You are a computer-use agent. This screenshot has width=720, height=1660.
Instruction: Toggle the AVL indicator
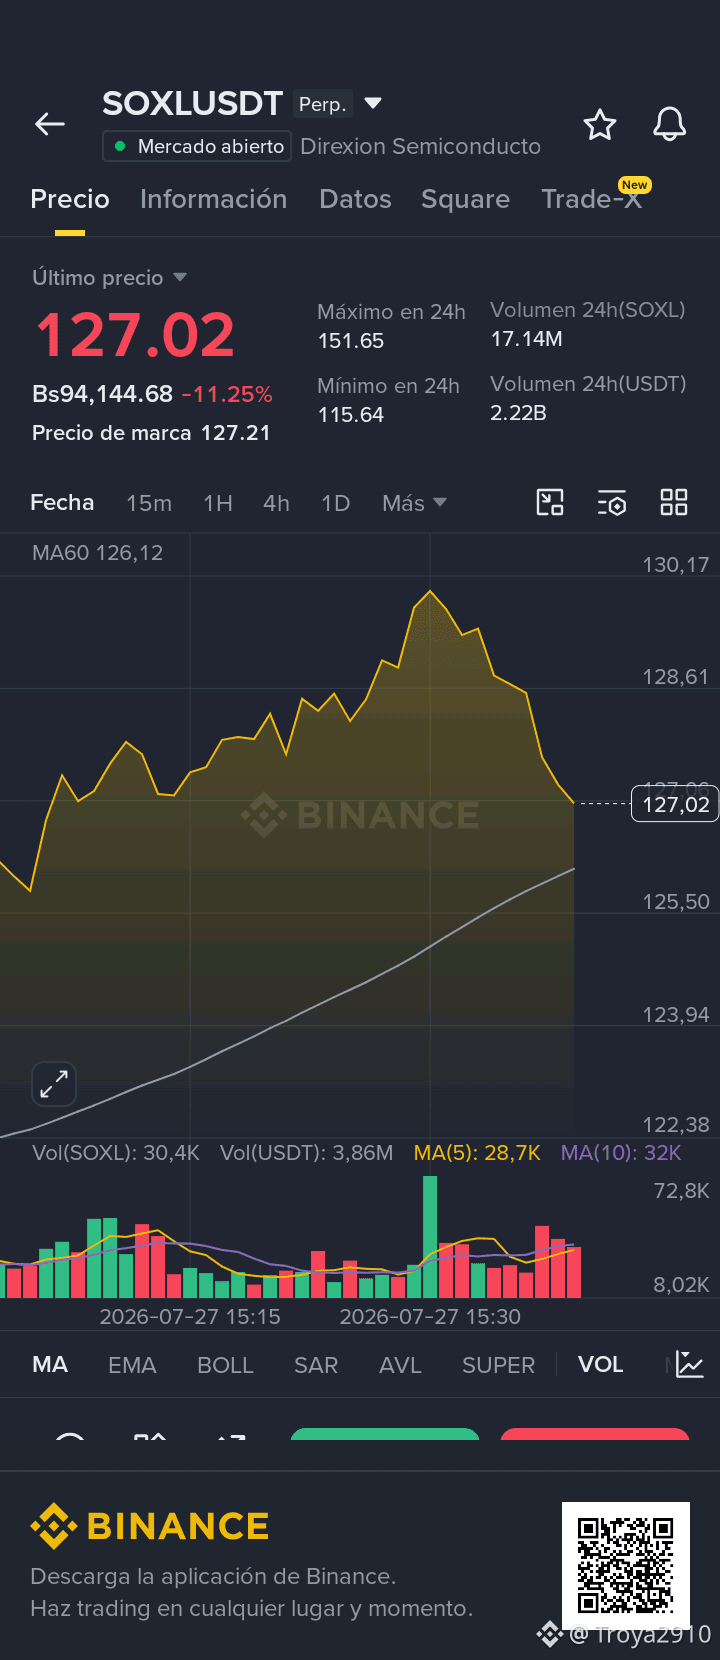(400, 1365)
